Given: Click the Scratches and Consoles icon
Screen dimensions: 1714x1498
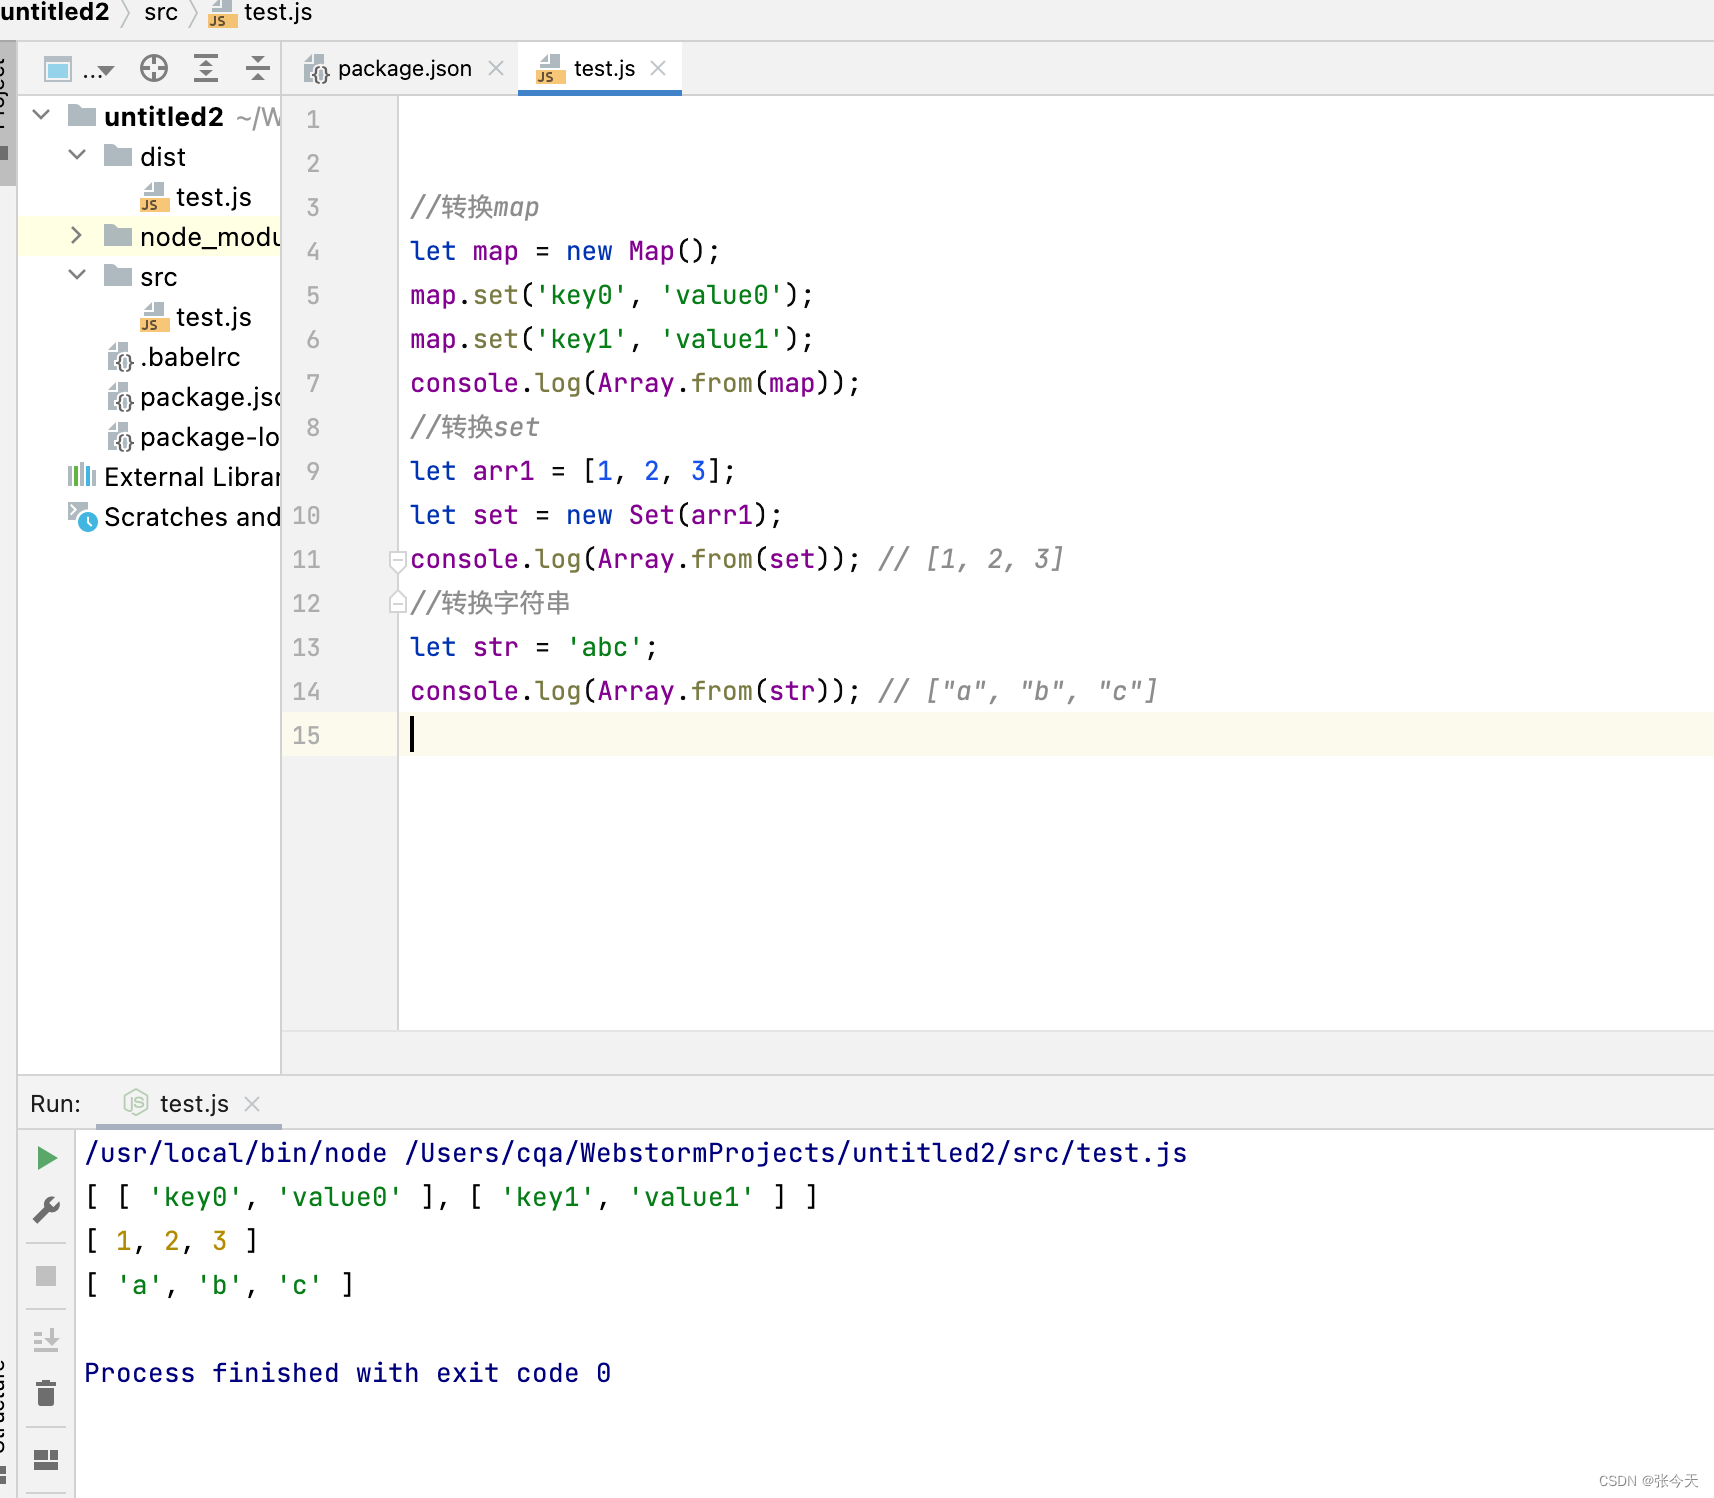Looking at the screenshot, I should pyautogui.click(x=82, y=517).
